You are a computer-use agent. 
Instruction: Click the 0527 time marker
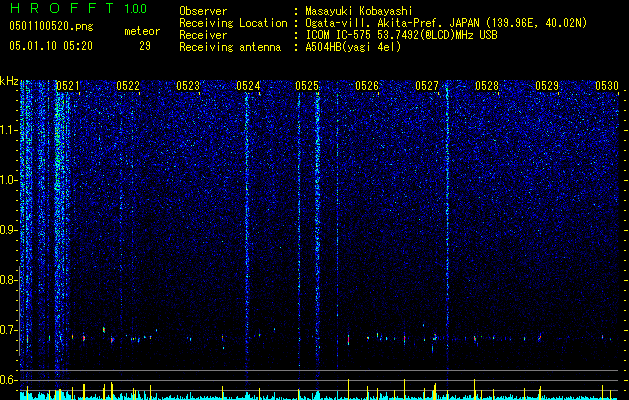(x=427, y=86)
